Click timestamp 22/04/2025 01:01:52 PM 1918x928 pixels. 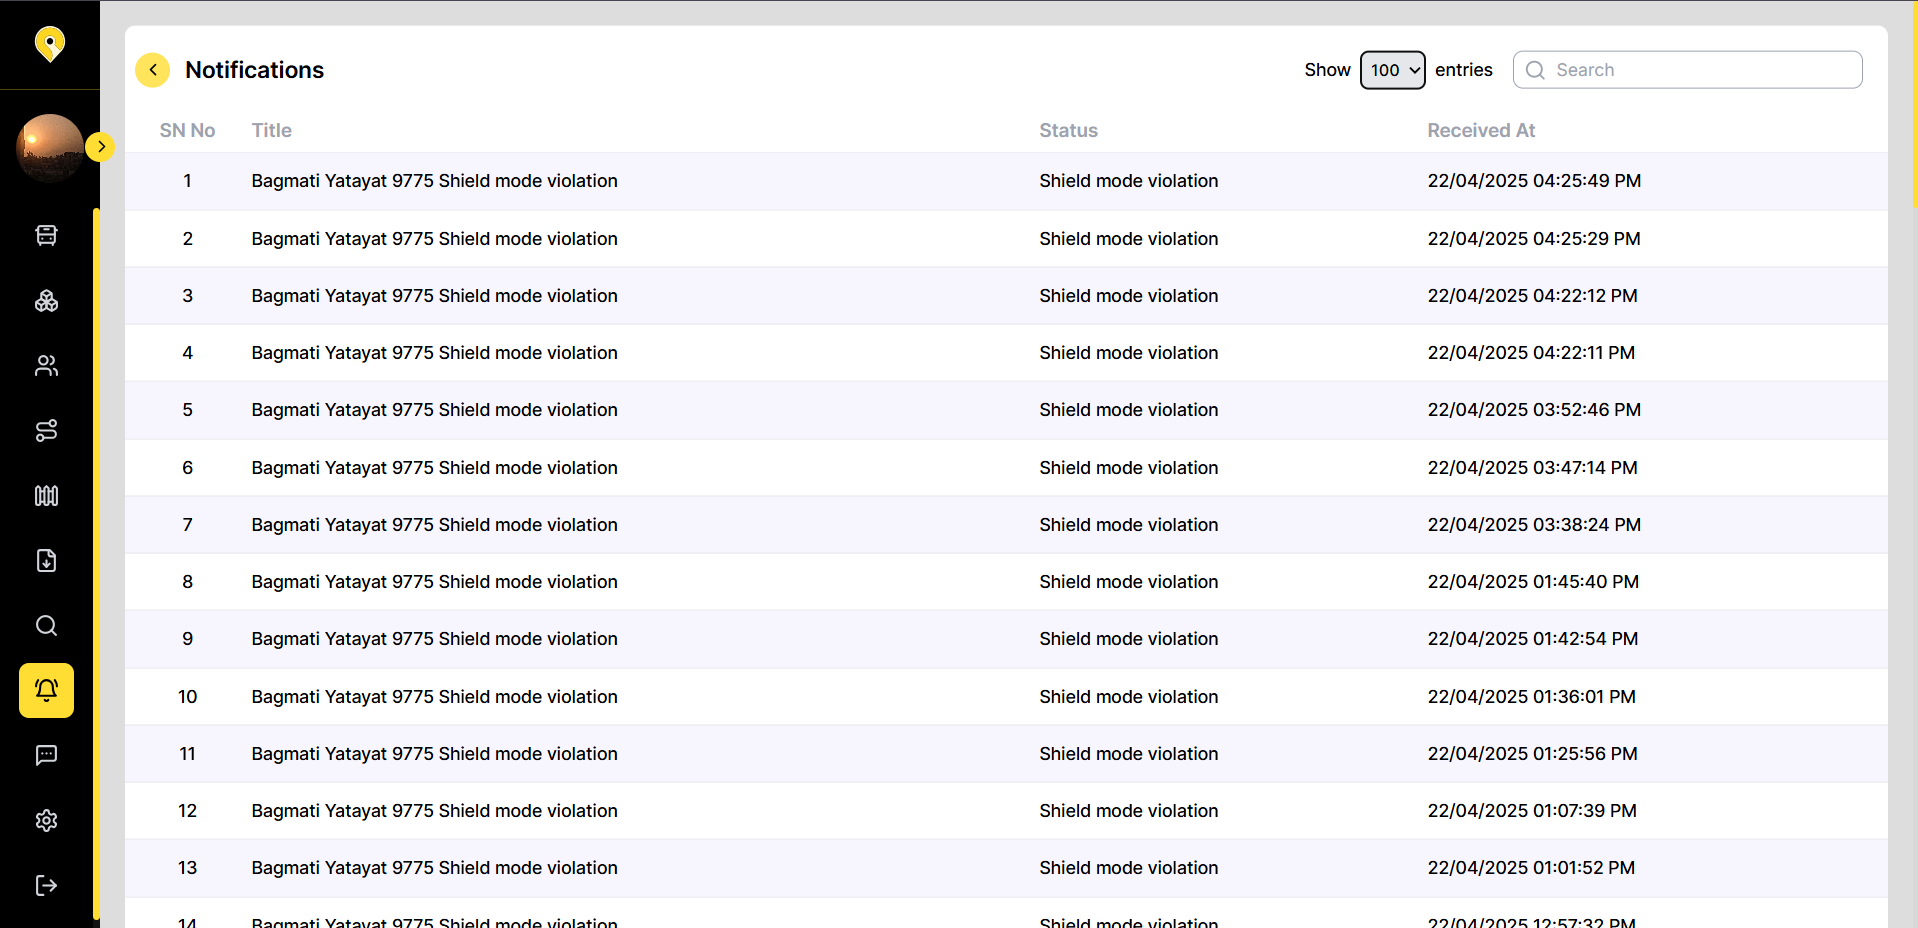point(1531,868)
